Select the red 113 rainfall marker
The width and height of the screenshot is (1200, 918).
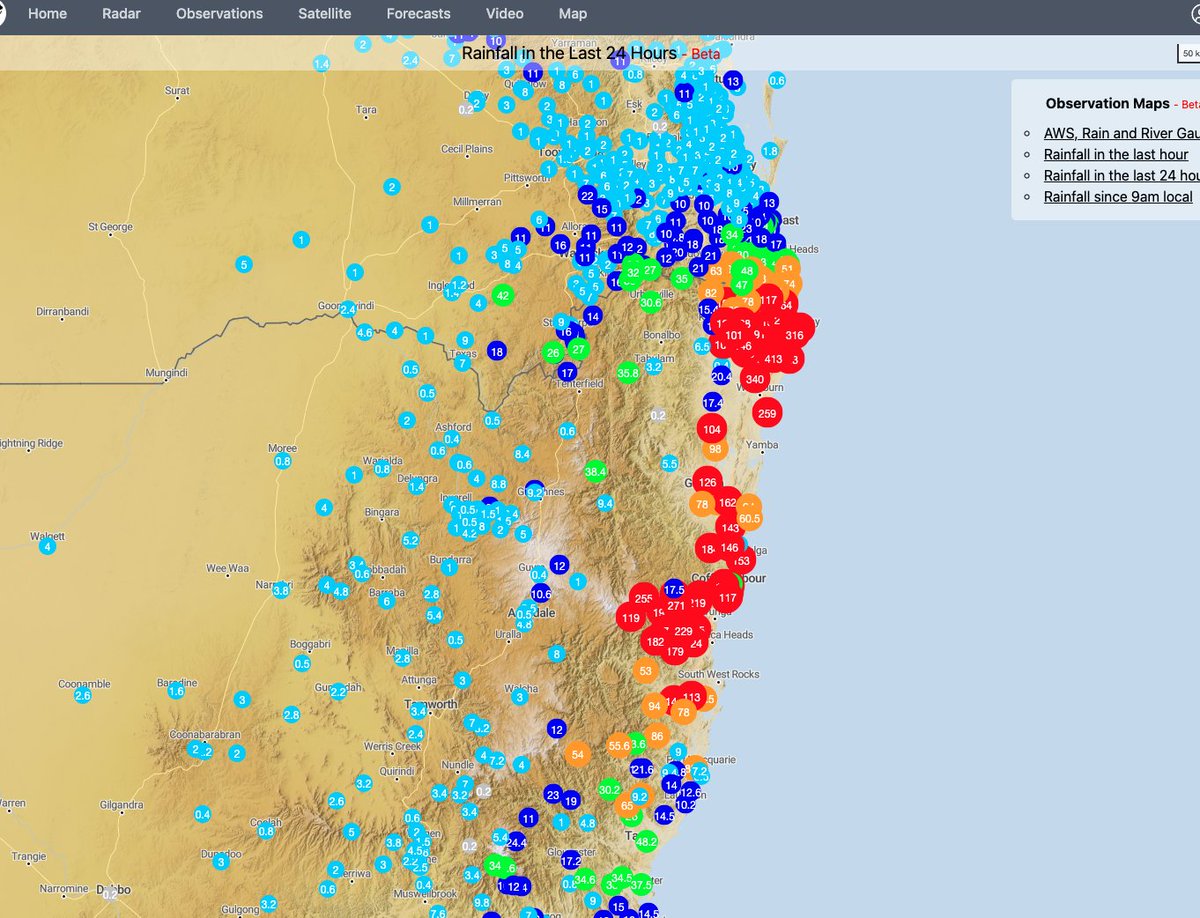pos(692,697)
